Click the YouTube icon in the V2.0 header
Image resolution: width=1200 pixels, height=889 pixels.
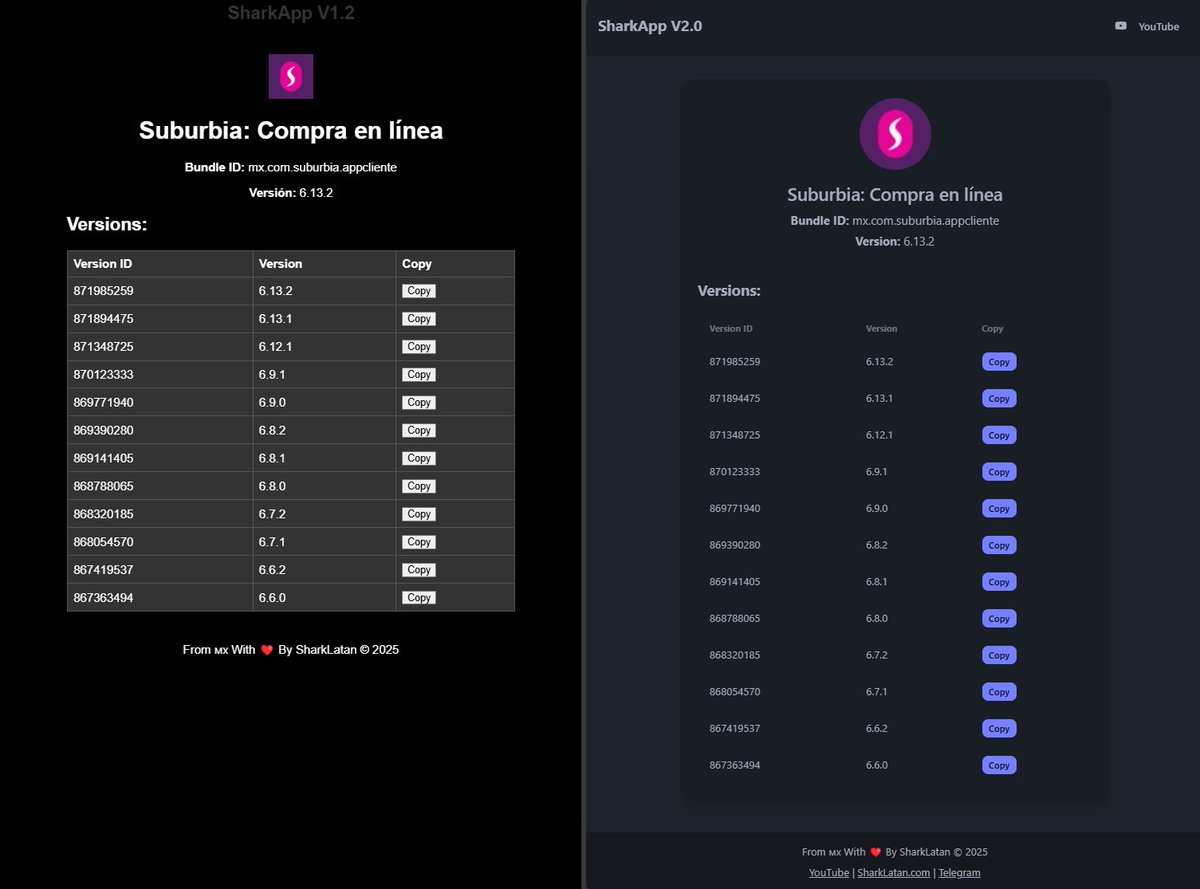[x=1121, y=26]
